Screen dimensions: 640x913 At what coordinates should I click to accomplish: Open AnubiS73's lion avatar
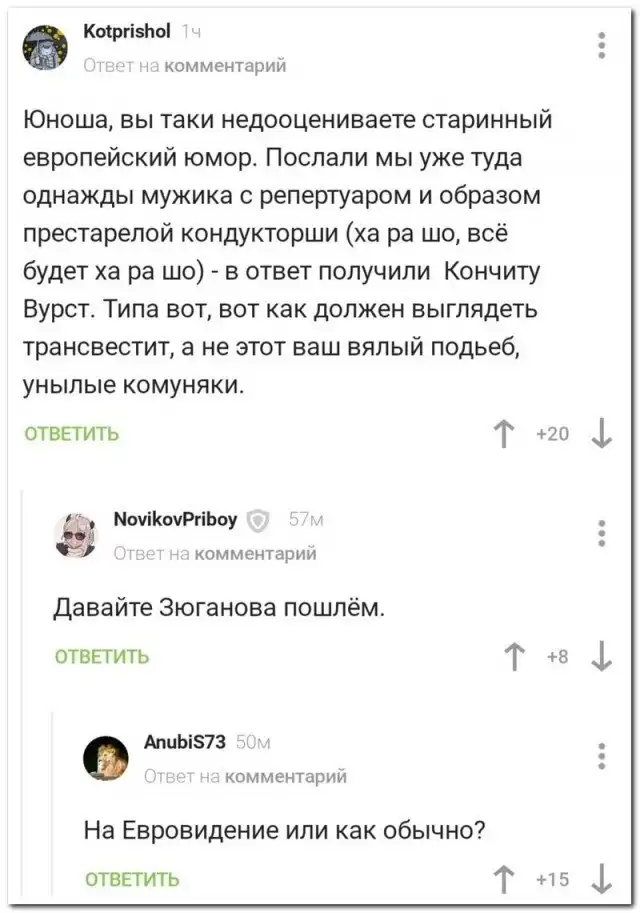click(107, 757)
